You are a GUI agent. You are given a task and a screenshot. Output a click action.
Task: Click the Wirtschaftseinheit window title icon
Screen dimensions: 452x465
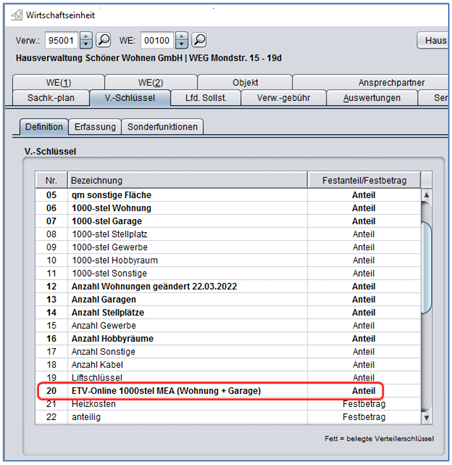click(x=16, y=15)
